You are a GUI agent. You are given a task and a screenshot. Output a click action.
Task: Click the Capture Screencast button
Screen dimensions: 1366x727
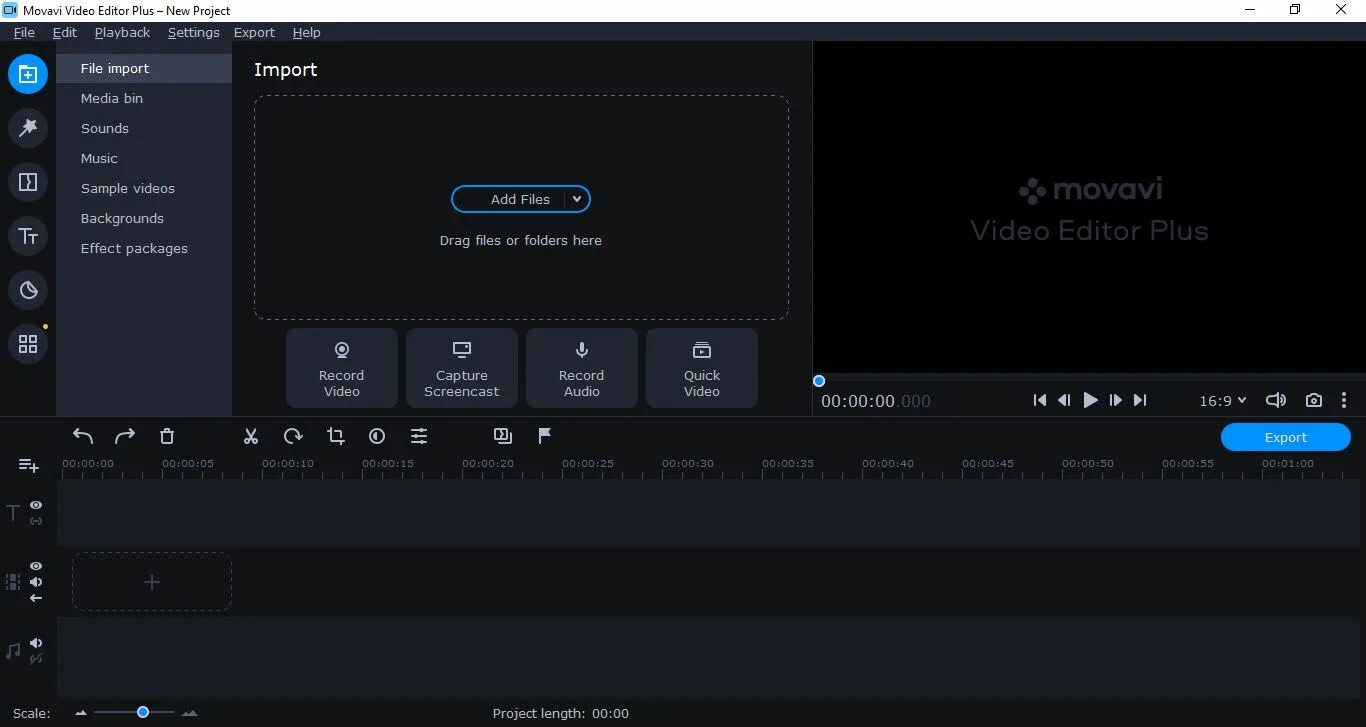pyautogui.click(x=462, y=368)
